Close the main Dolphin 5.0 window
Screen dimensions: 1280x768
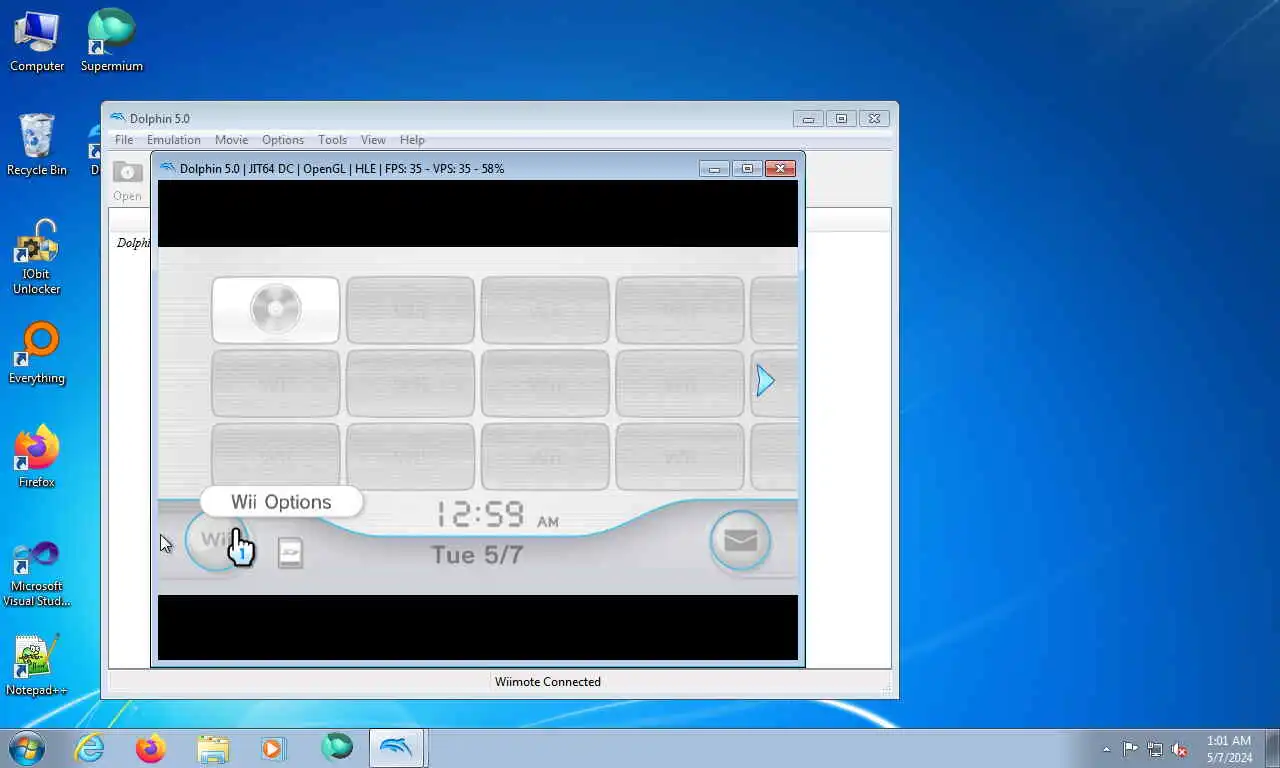tap(874, 119)
